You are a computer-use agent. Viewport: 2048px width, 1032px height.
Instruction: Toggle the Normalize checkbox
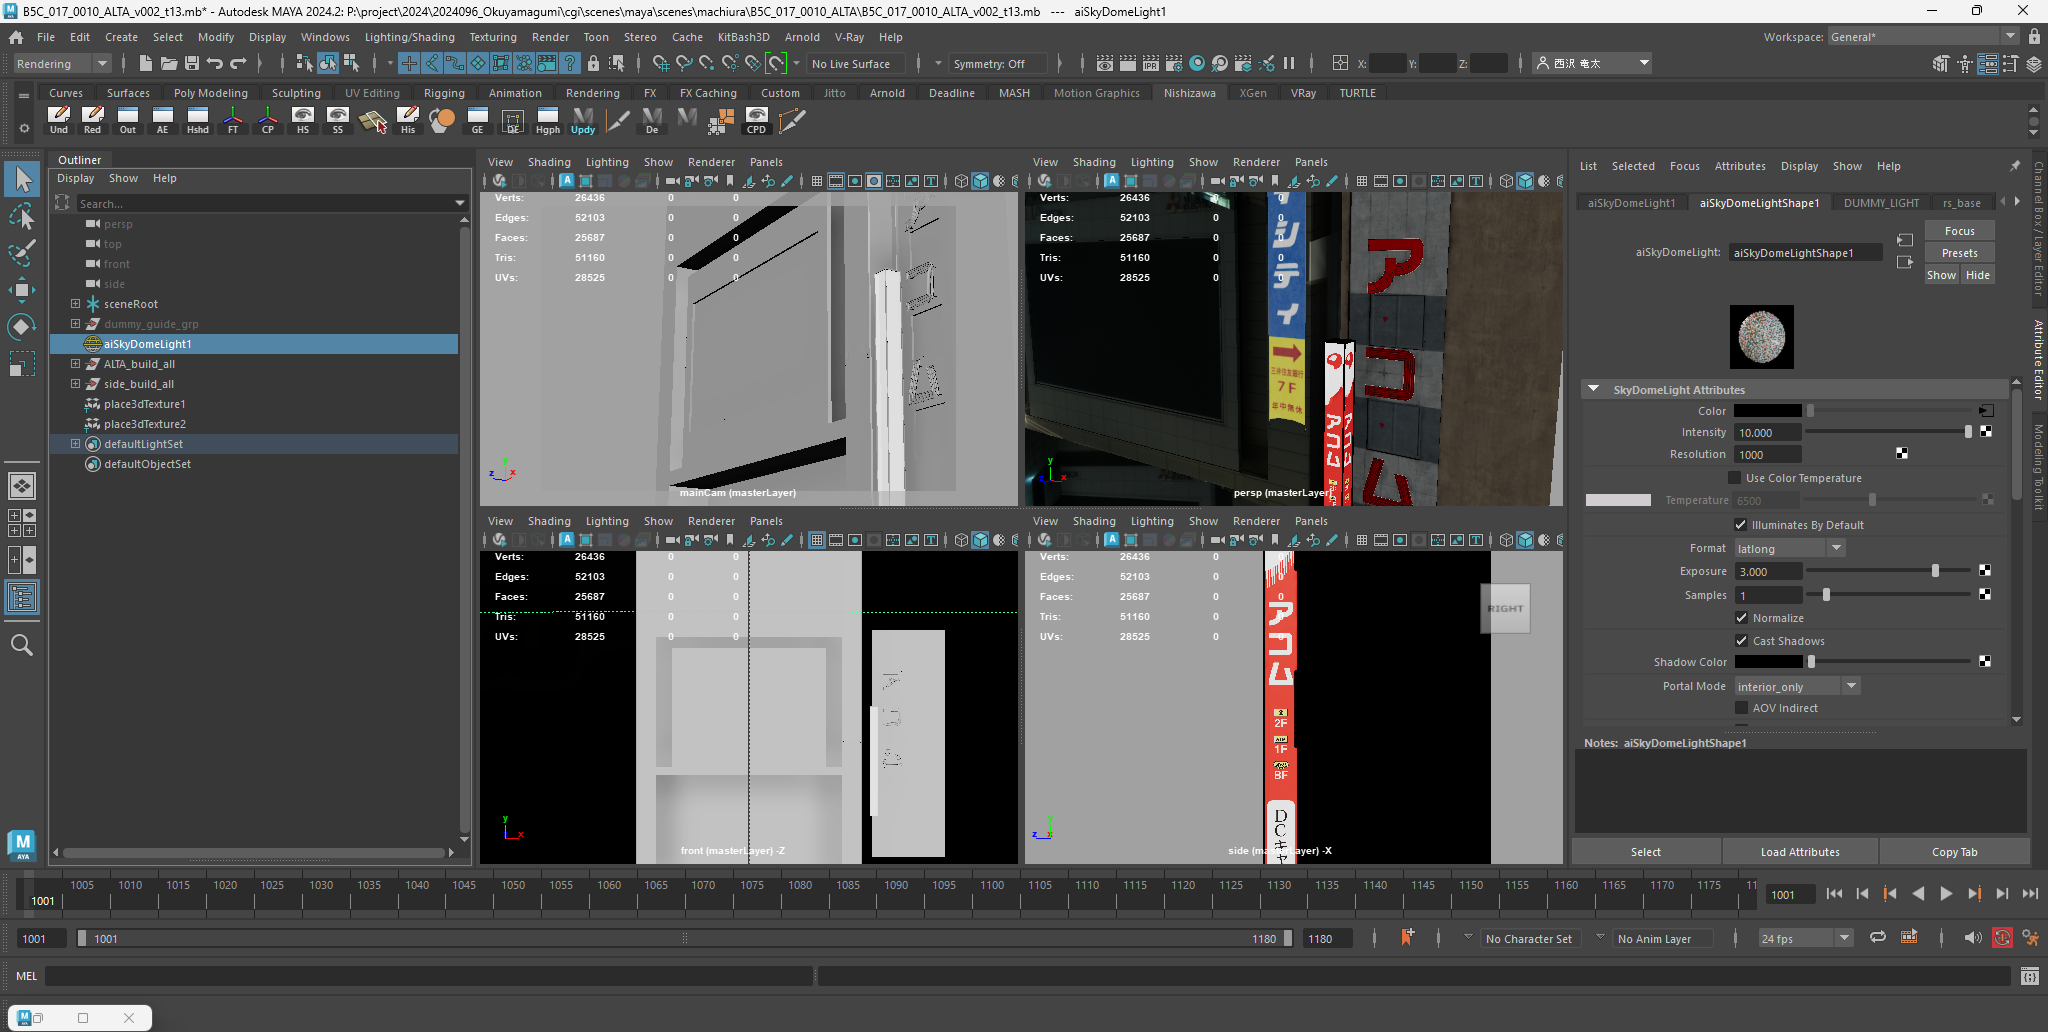pos(1741,618)
